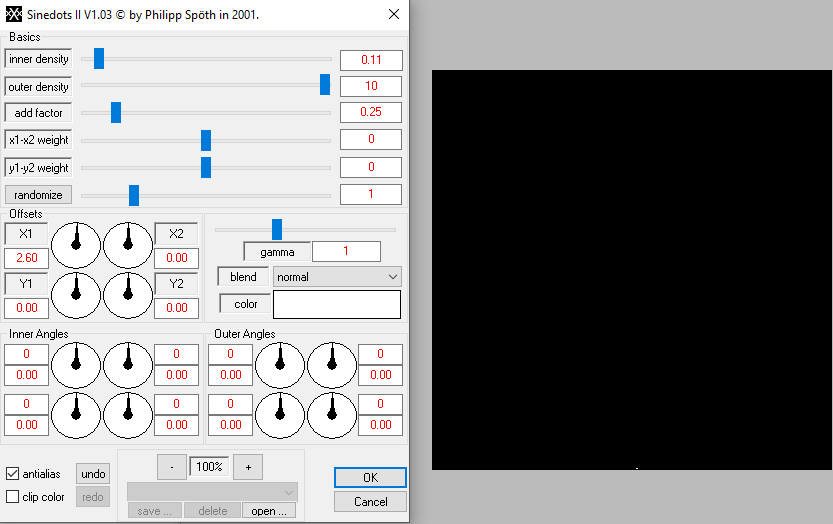The image size is (833, 524).
Task: Click the gamma slider handle
Action: (277, 230)
